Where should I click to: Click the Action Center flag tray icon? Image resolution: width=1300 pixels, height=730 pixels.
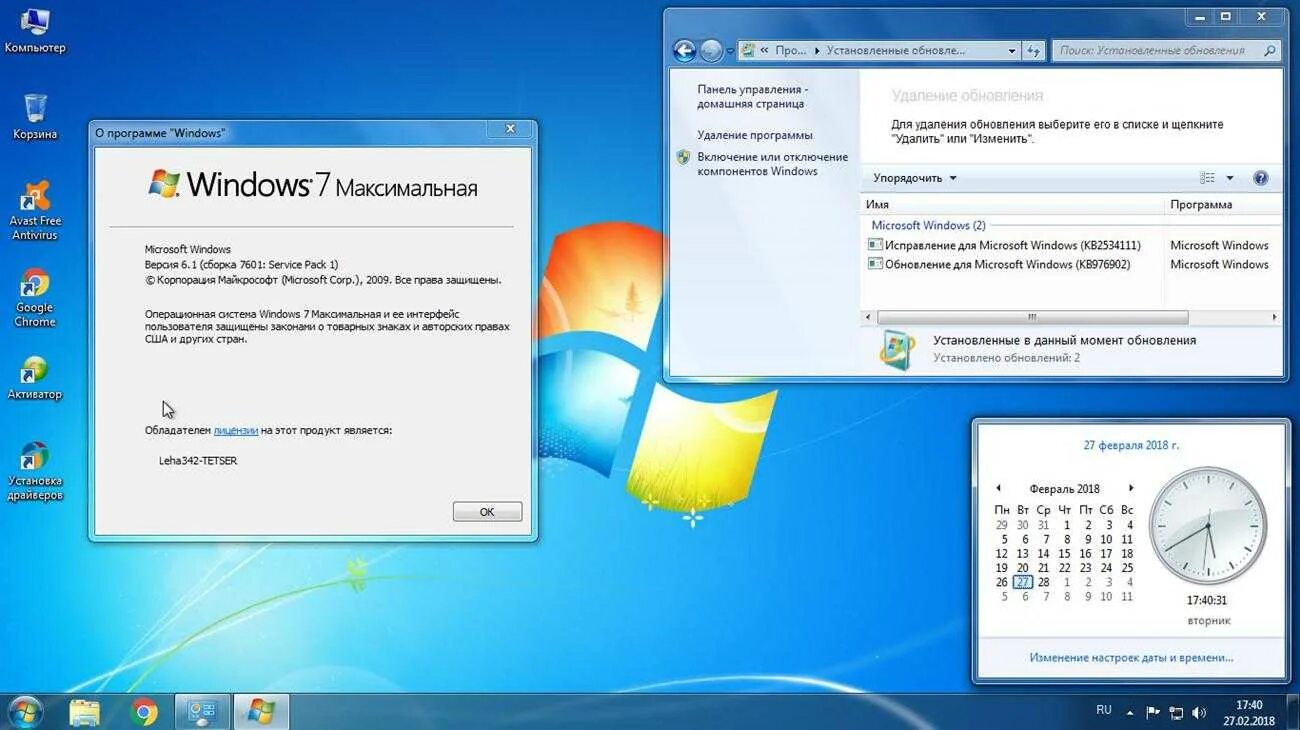1153,713
